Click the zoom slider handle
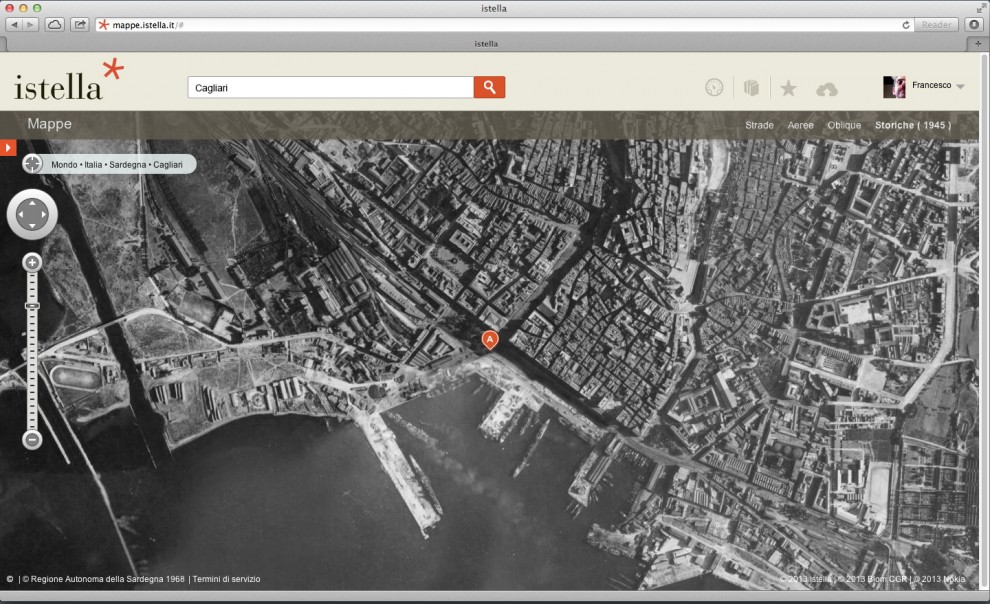 click(x=32, y=306)
